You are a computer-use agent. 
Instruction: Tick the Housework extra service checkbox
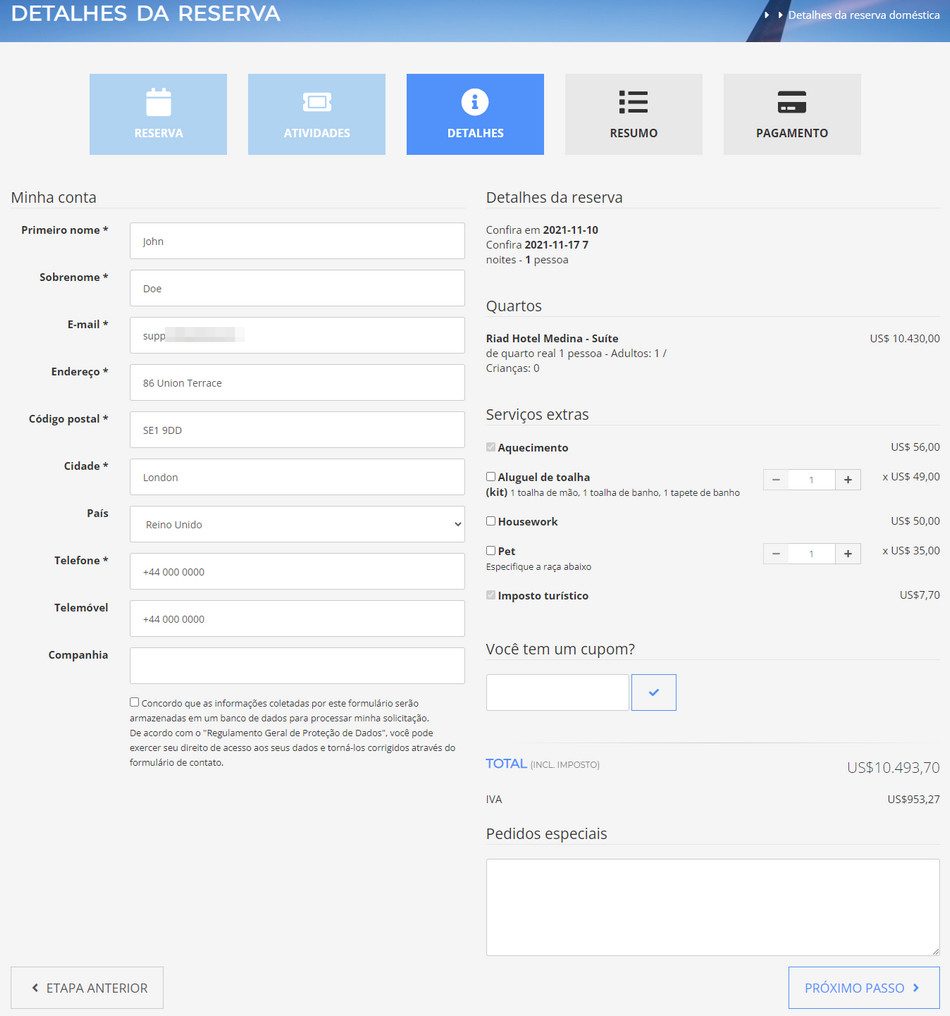[491, 521]
